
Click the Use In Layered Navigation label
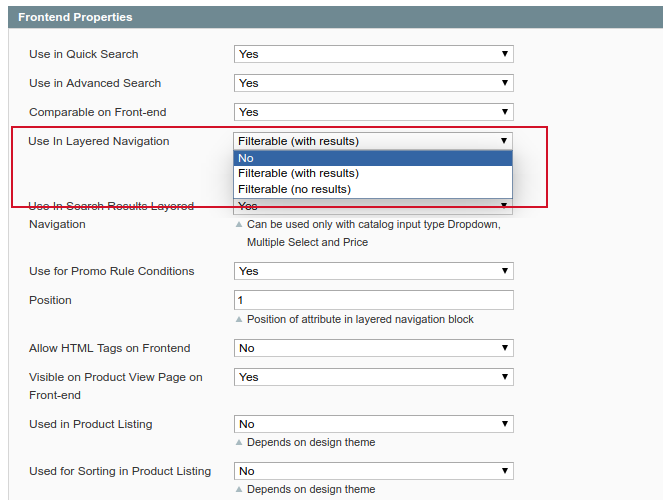(99, 141)
